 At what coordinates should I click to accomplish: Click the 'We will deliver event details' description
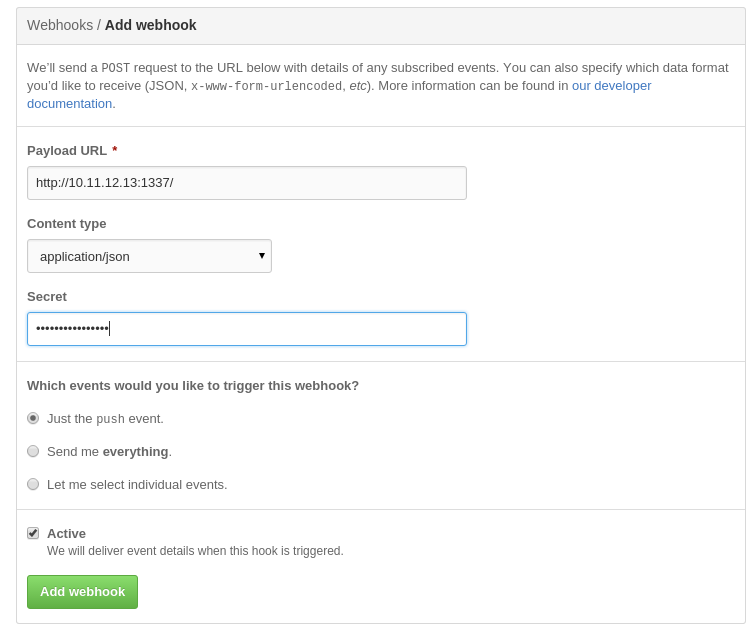pos(195,551)
